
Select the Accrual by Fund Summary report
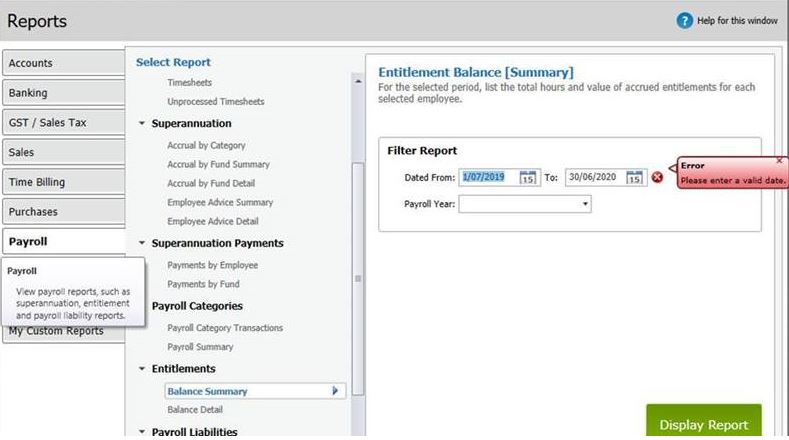(218, 164)
